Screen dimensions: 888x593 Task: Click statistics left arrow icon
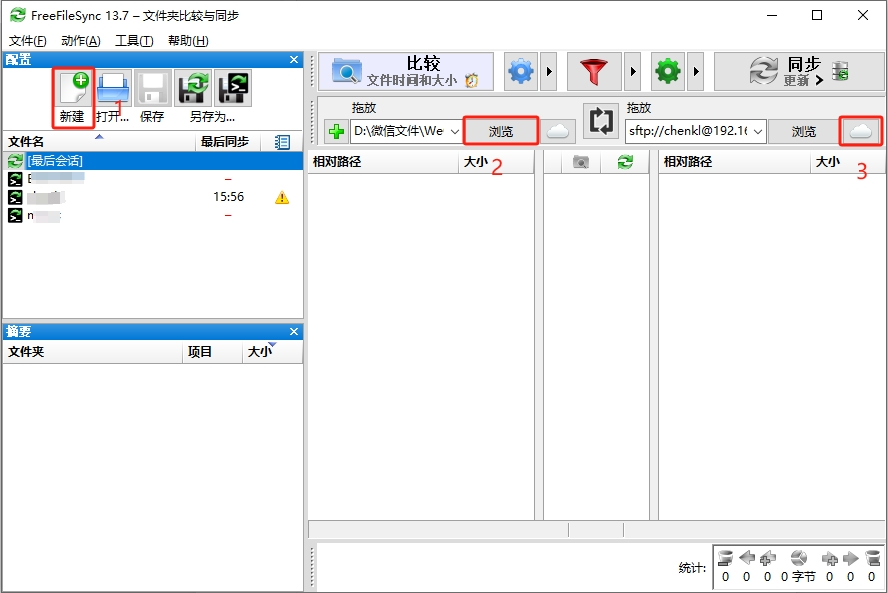click(x=747, y=558)
